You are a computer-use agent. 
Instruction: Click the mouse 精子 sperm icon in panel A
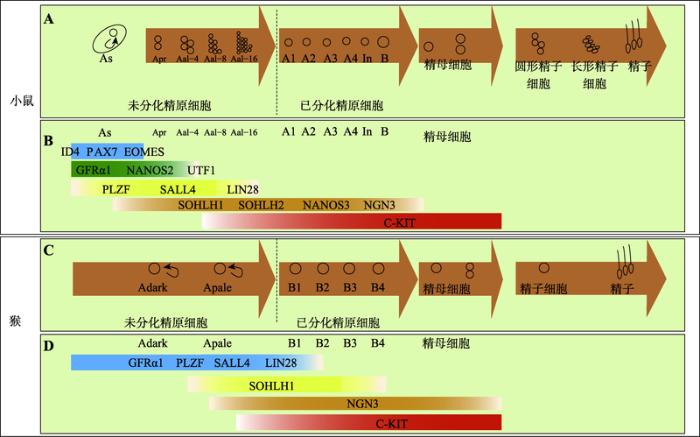pyautogui.click(x=634, y=36)
